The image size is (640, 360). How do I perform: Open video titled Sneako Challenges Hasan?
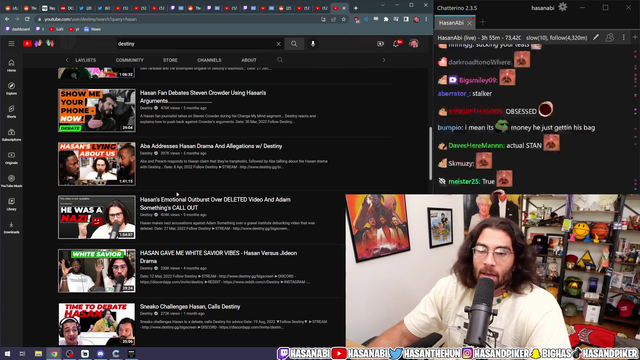(190, 307)
